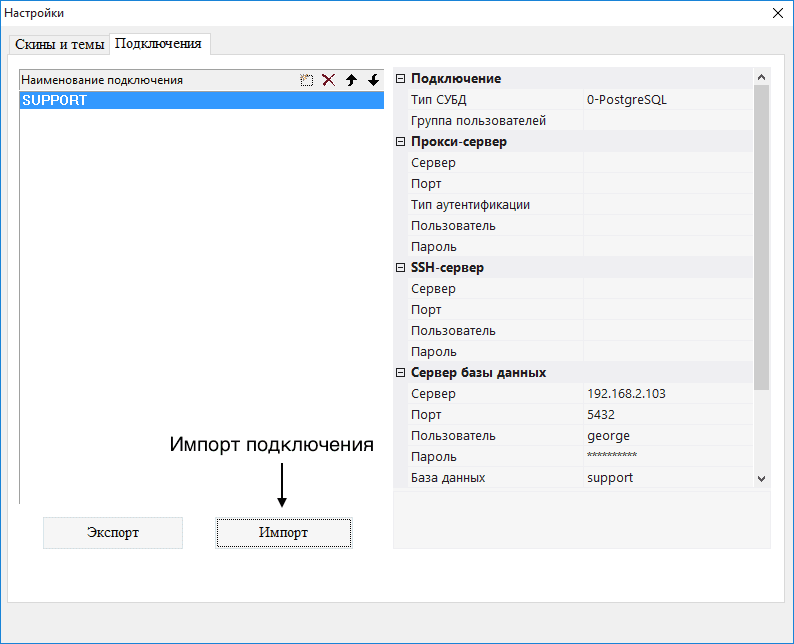
Task: Move connection down with the arrow icon
Action: click(373, 80)
